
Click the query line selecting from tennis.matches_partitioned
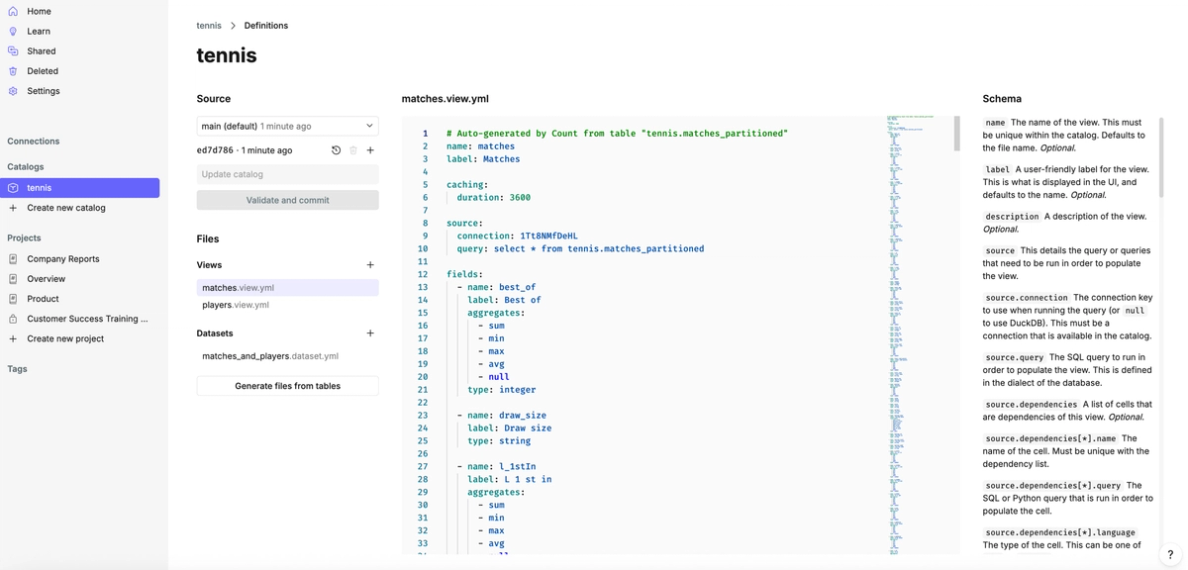pos(580,249)
